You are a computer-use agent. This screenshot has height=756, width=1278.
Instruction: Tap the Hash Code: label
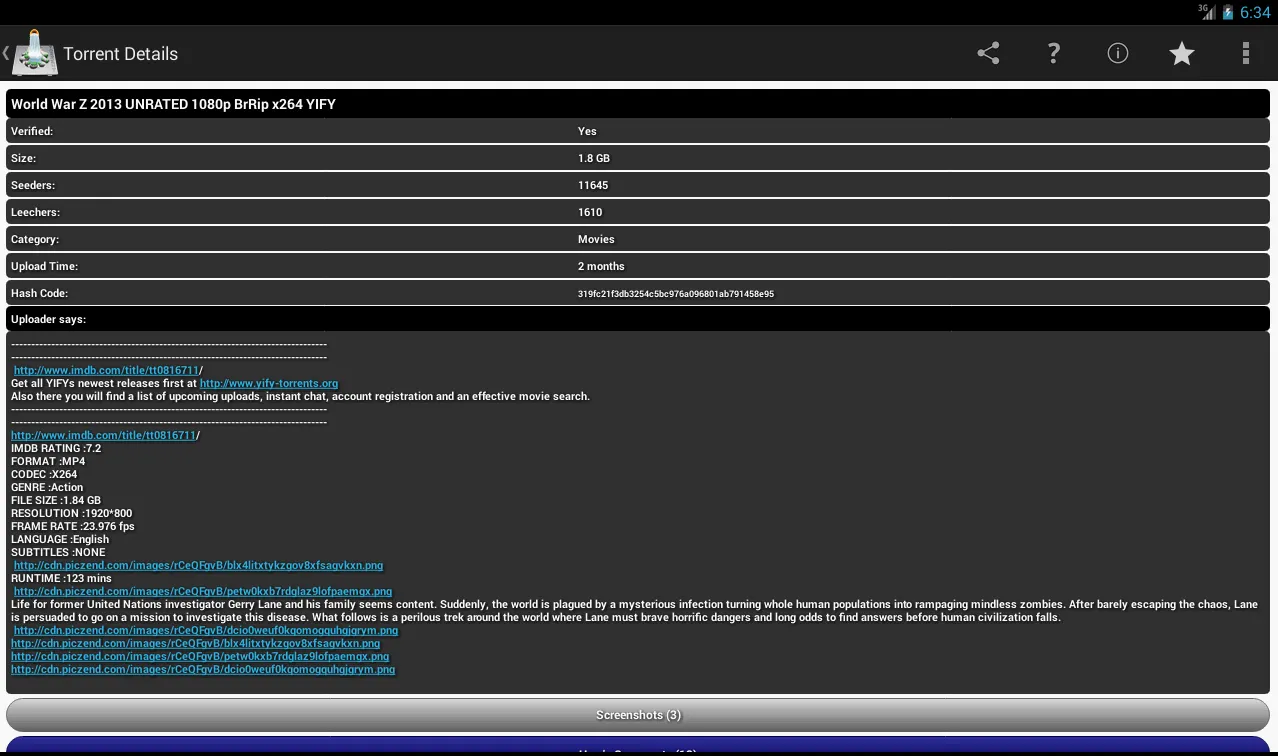pyautogui.click(x=39, y=293)
